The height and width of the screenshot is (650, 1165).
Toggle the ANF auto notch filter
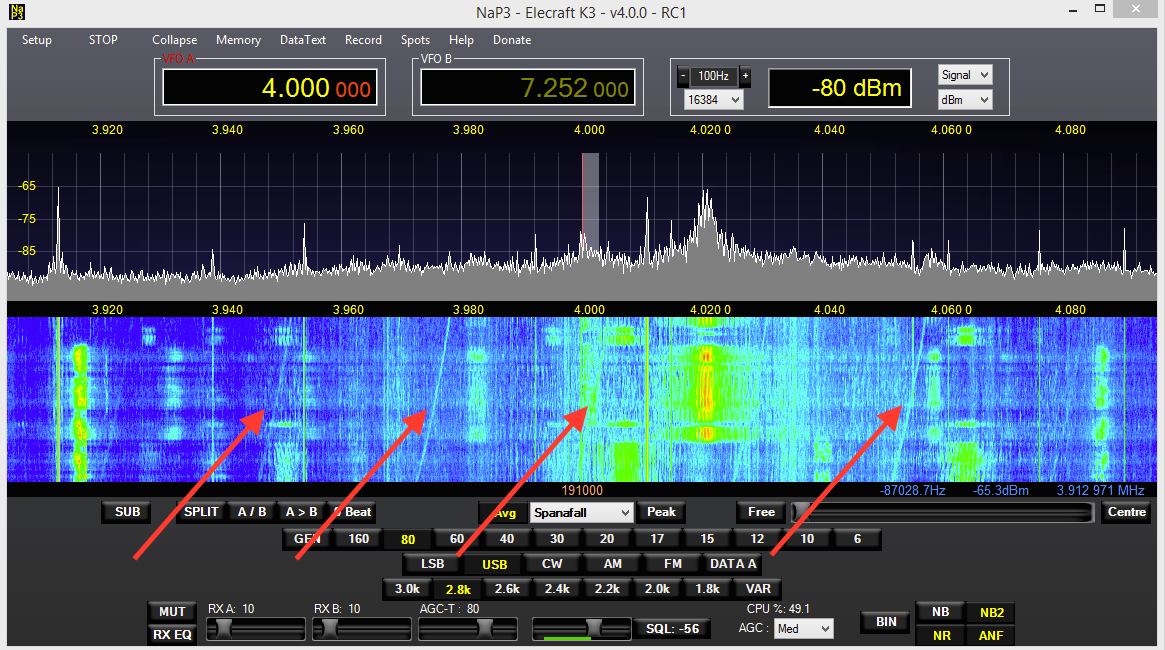(x=990, y=635)
